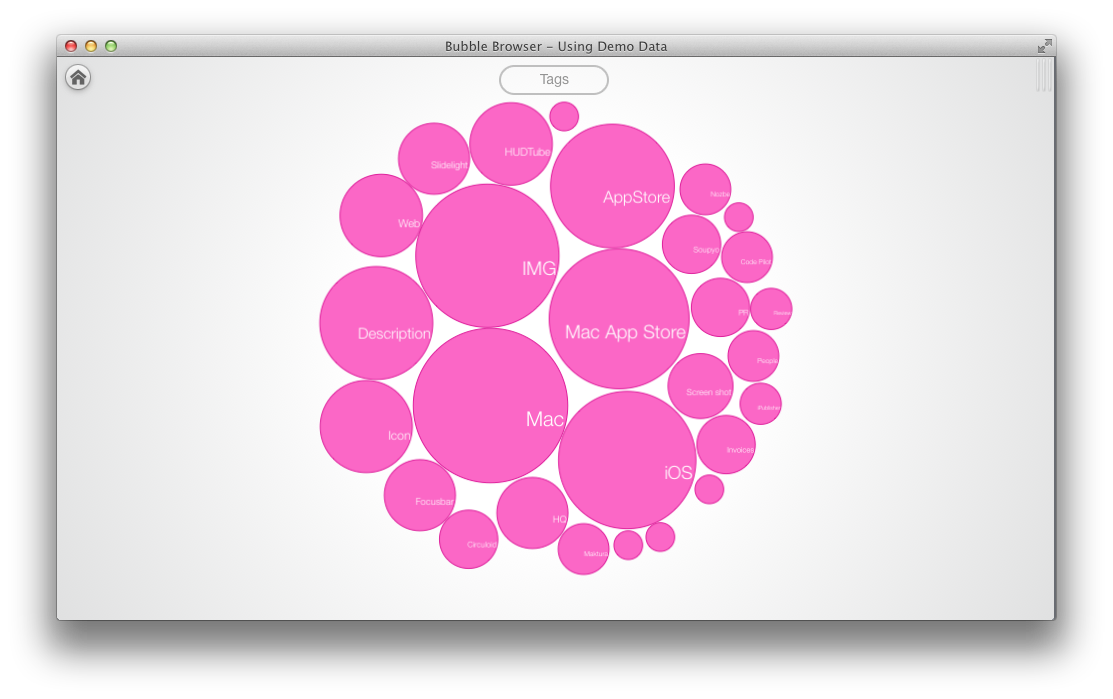Select the Nozbe bubble
The height and width of the screenshot is (699, 1113).
(x=706, y=189)
